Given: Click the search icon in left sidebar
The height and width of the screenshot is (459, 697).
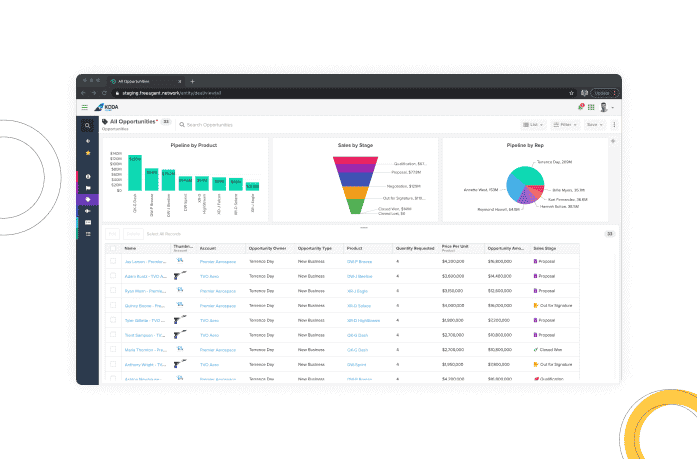Looking at the screenshot, I should tap(88, 126).
